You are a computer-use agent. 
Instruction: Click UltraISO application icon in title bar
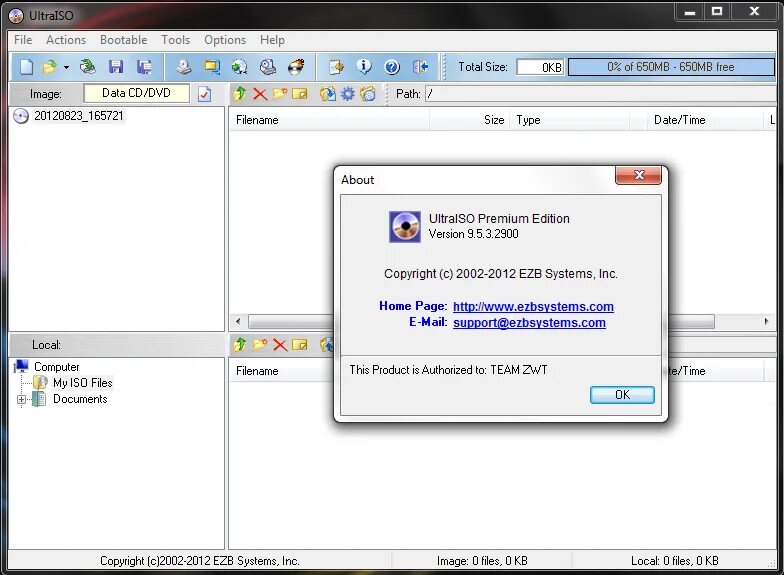16,16
